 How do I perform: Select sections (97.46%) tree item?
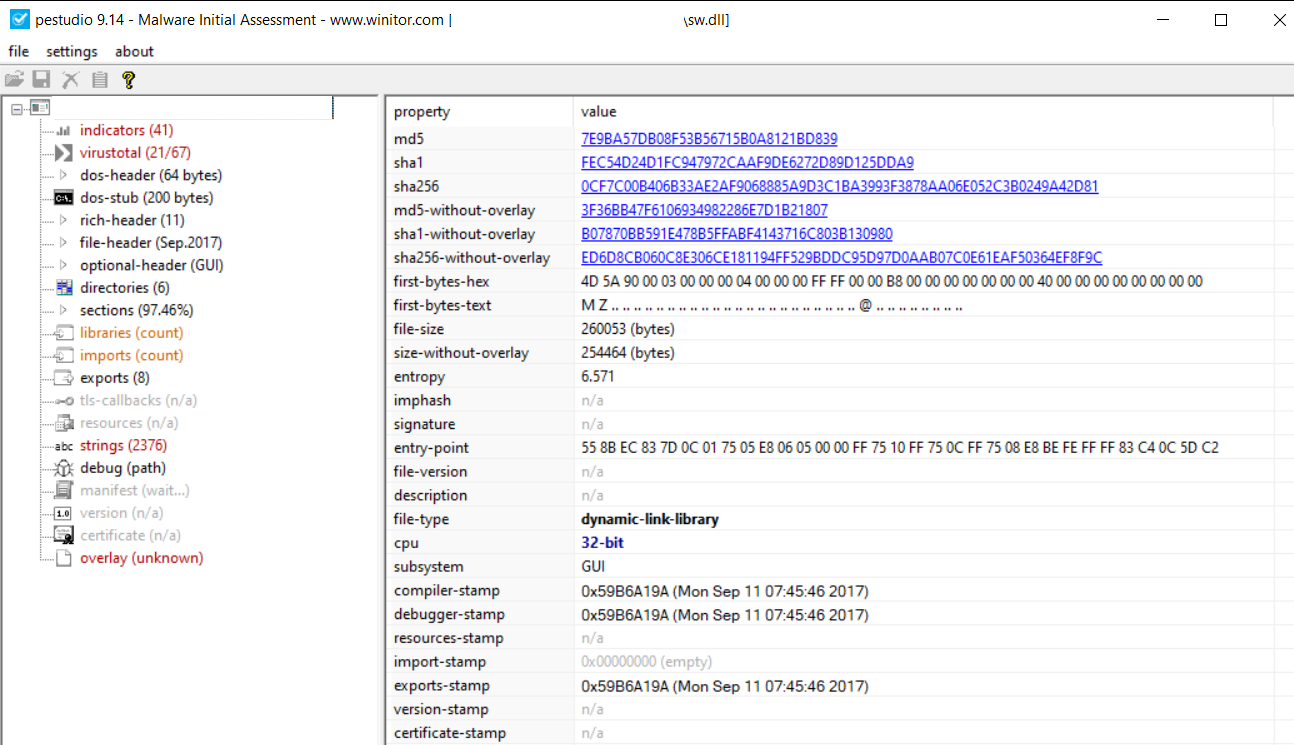137,310
